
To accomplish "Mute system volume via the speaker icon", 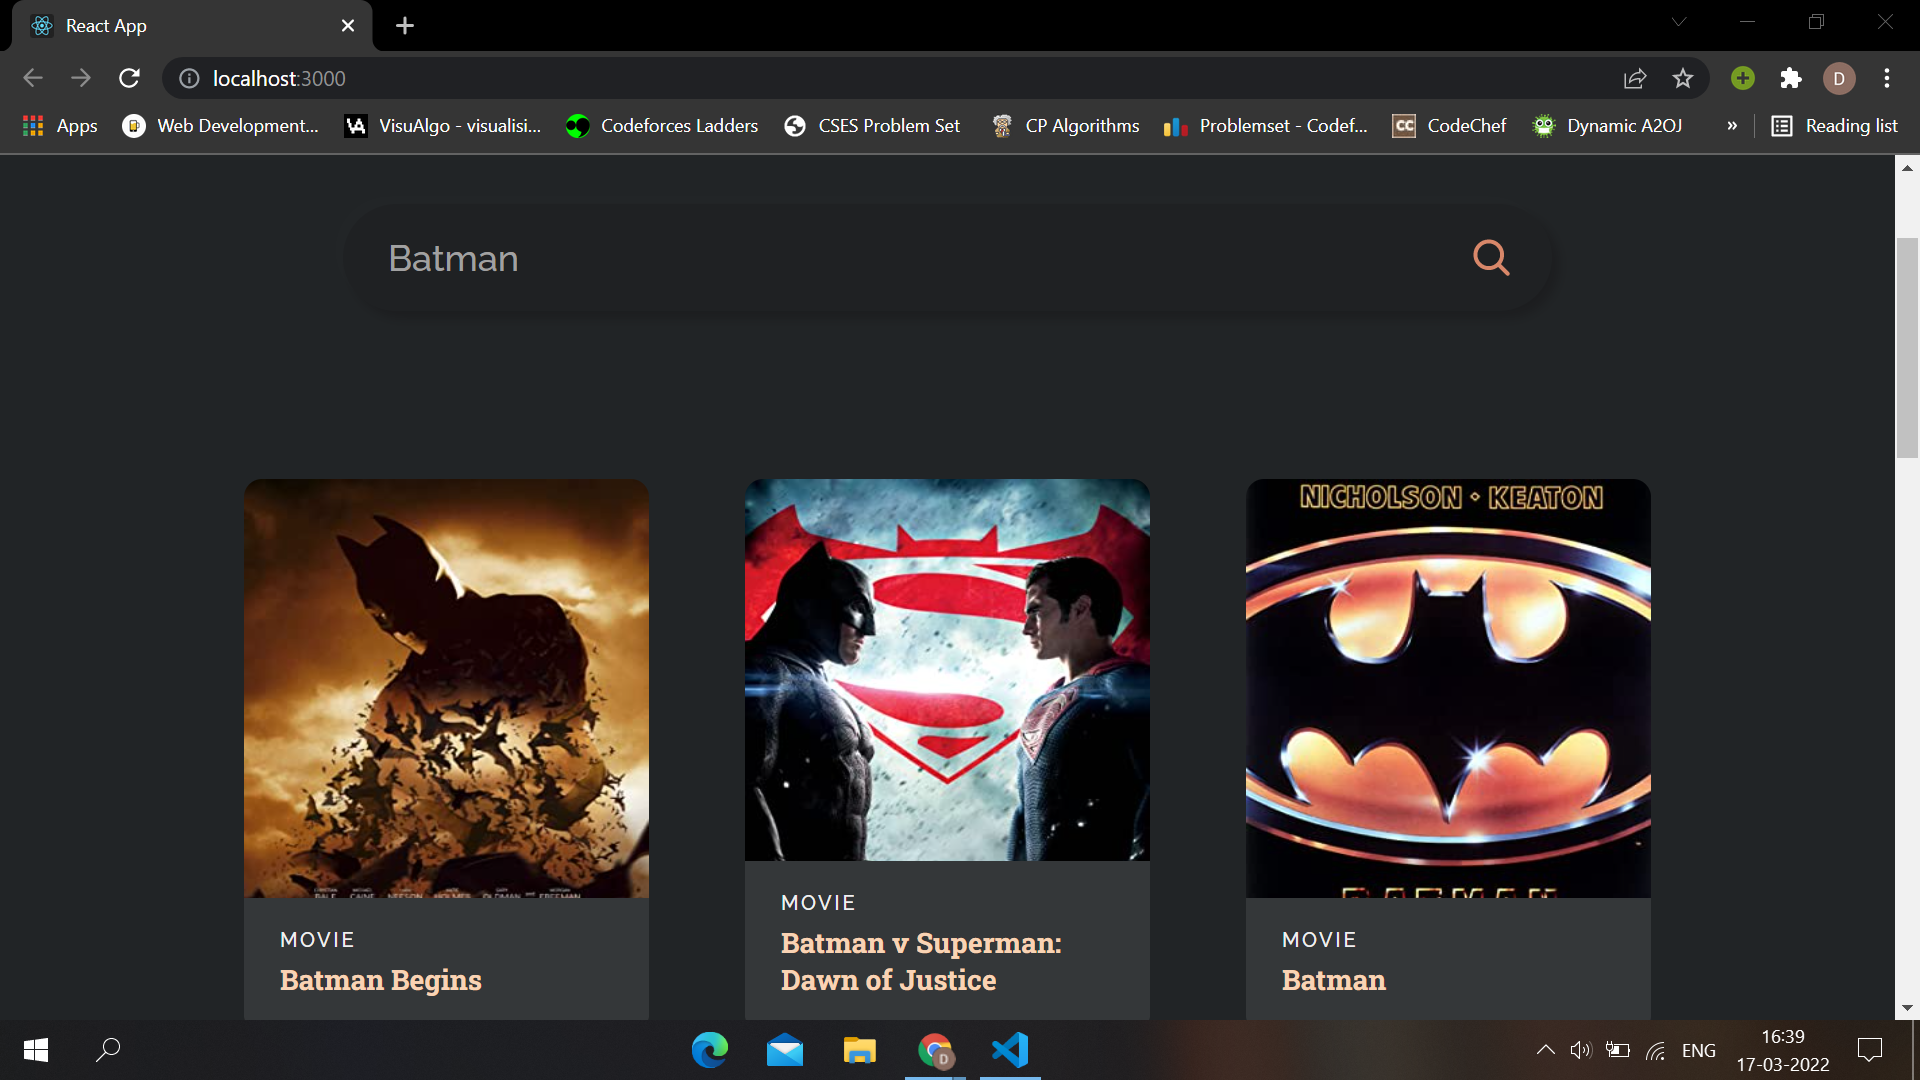I will pyautogui.click(x=1581, y=1050).
